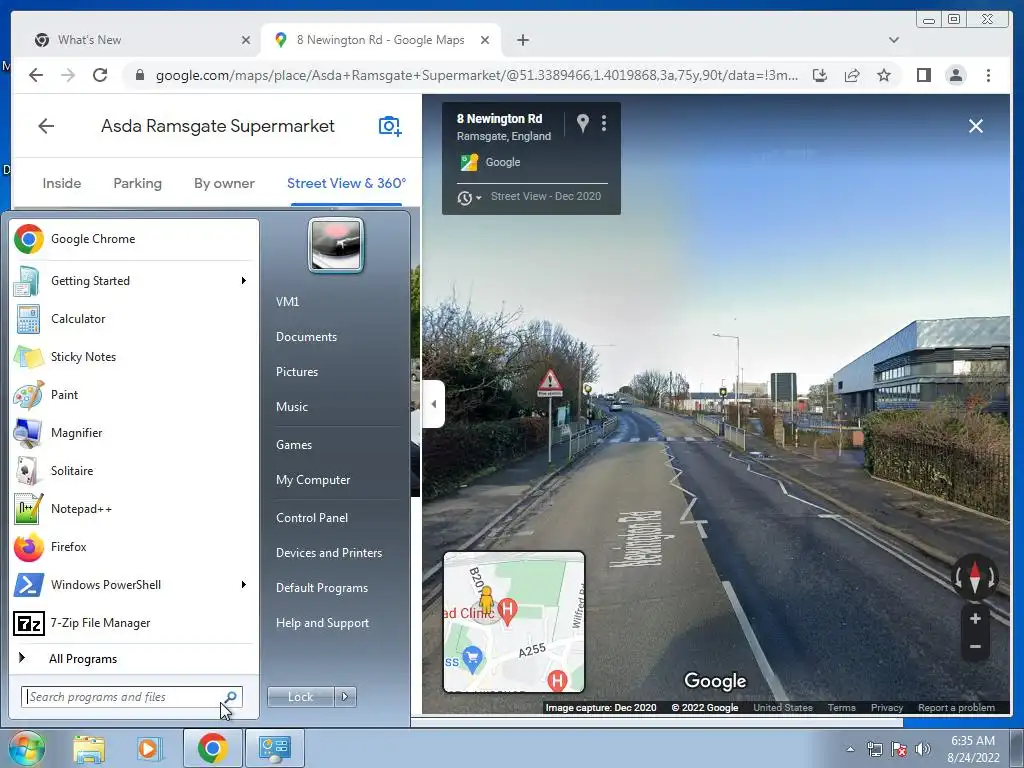The height and width of the screenshot is (768, 1024).
Task: Open the Chrome profile avatar icon
Action: pos(955,75)
